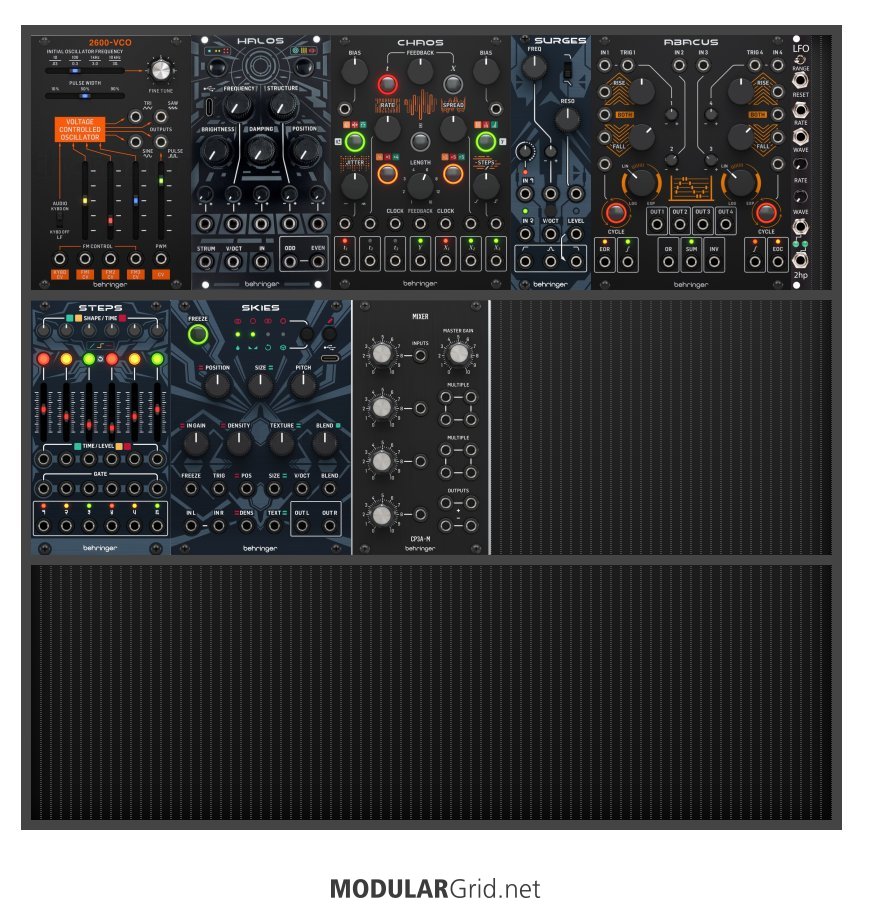Click the 2600-VCO Fine Tune knob
The image size is (872, 910).
160,70
